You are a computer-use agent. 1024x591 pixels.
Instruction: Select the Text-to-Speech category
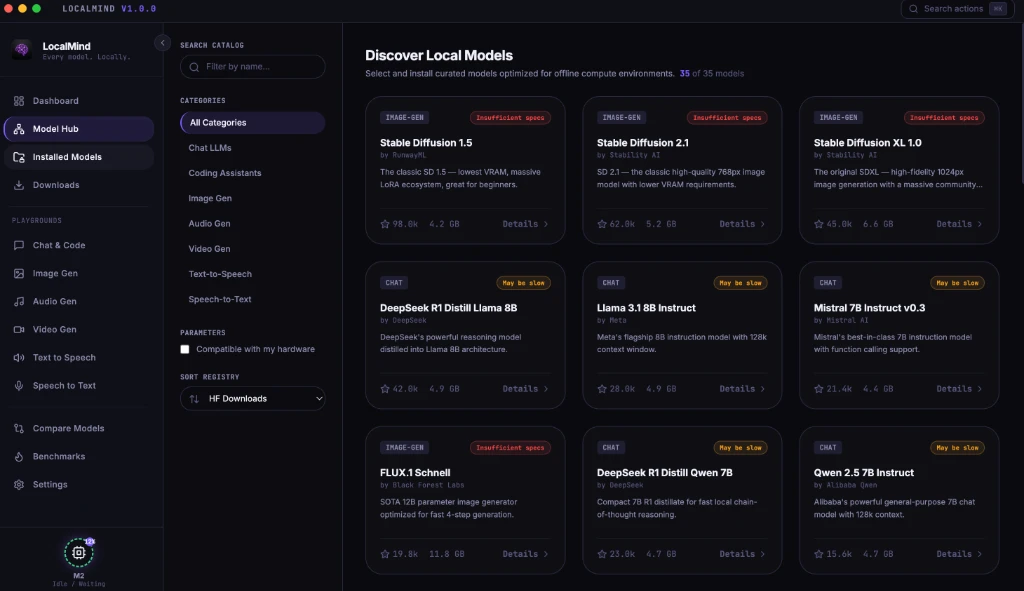(220, 274)
